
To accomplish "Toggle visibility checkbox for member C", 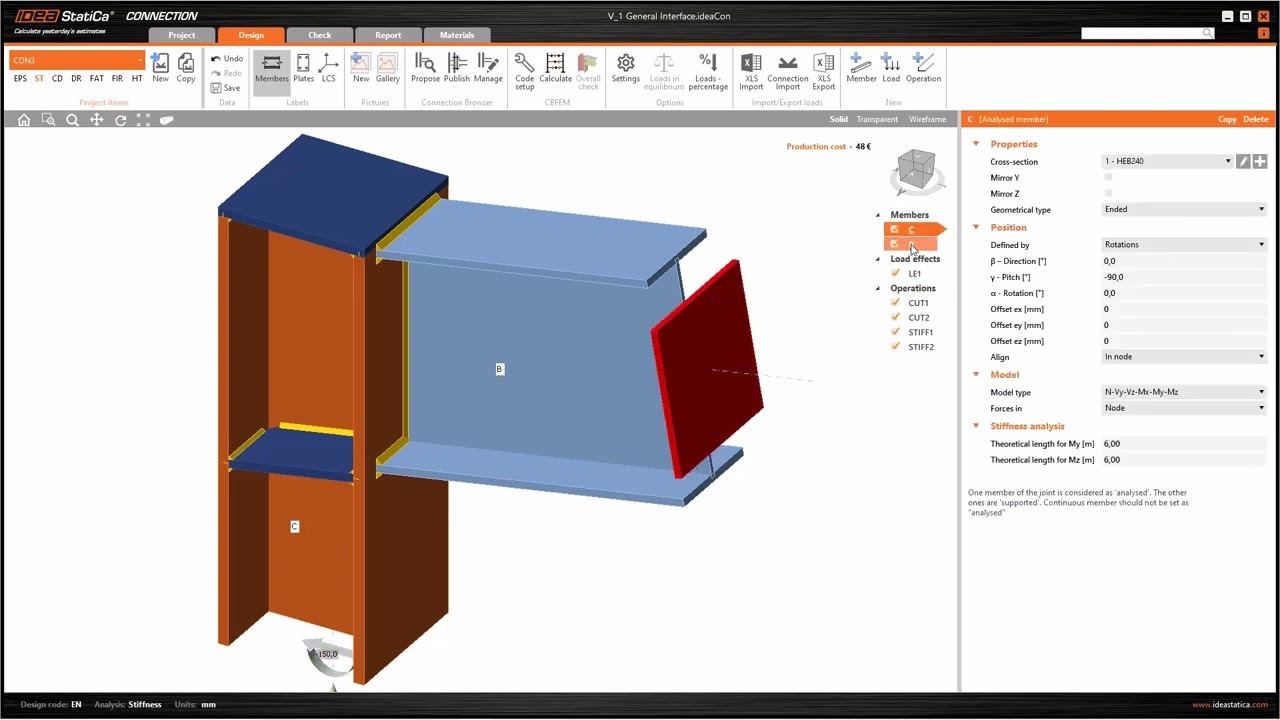I will (894, 230).
